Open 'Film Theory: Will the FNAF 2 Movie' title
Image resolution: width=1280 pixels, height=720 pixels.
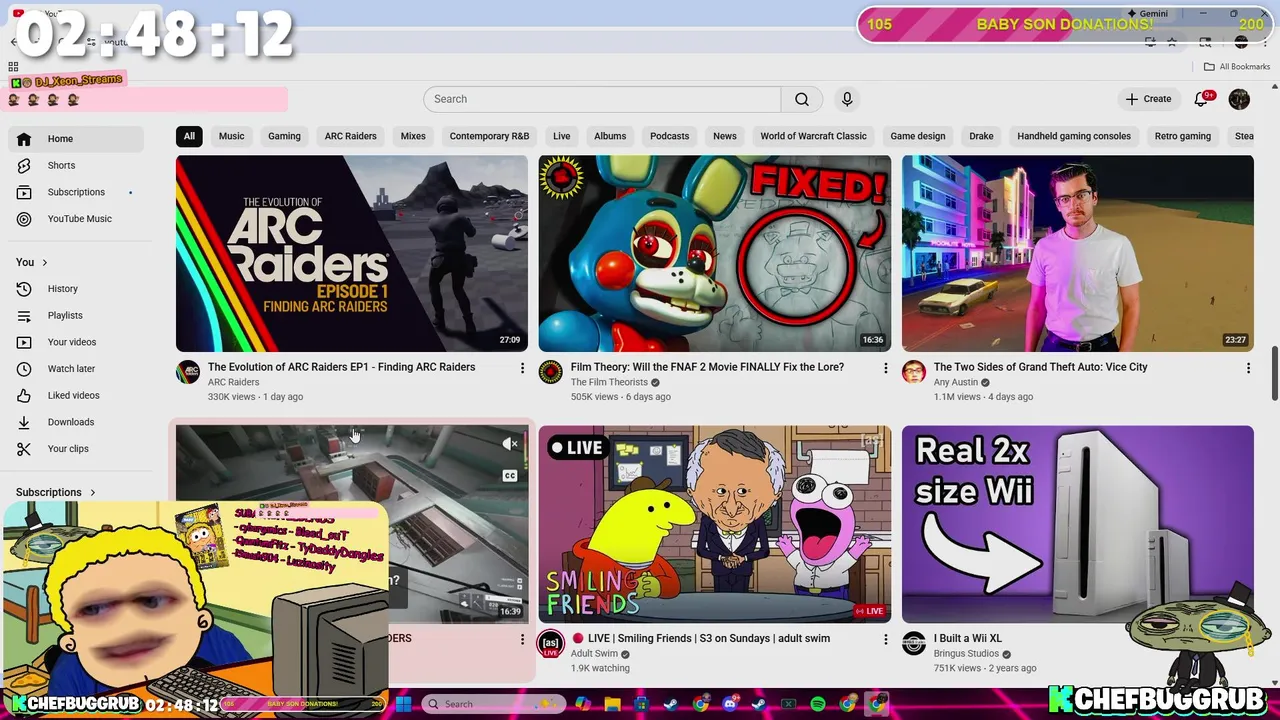[707, 367]
